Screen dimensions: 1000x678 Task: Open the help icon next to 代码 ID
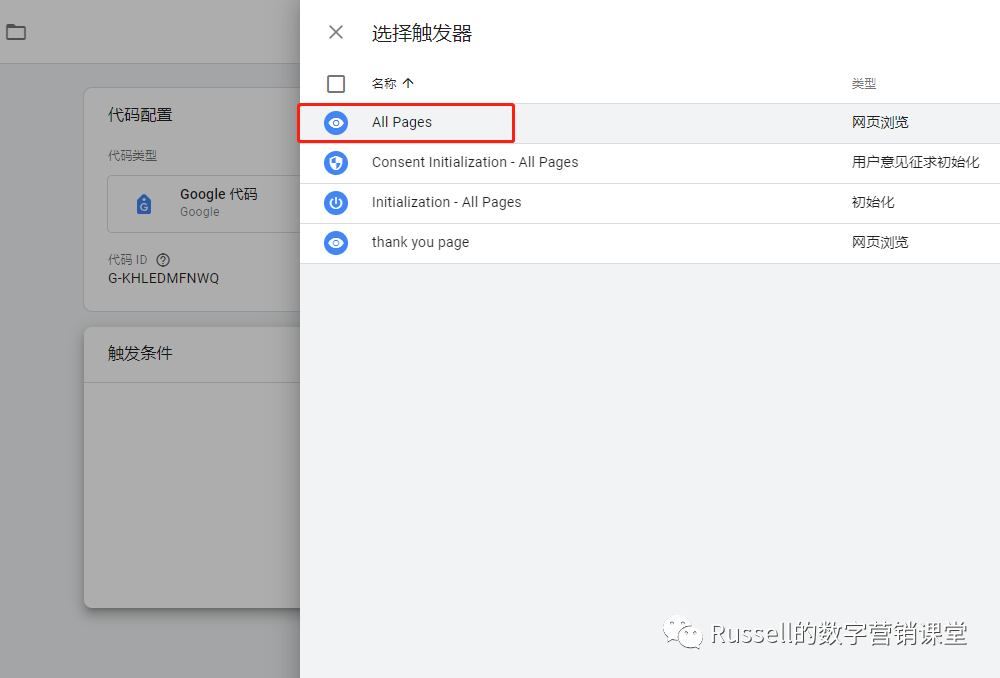coord(163,260)
